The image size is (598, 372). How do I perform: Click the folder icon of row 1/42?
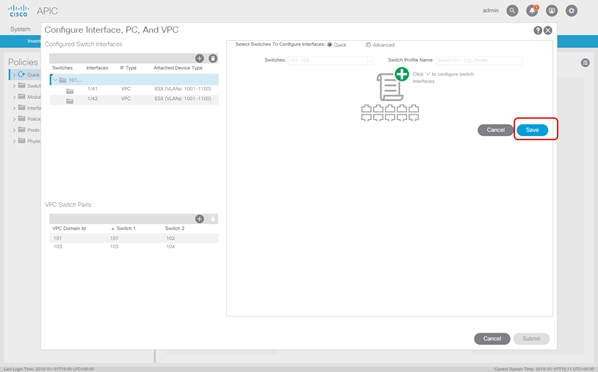[x=69, y=101]
